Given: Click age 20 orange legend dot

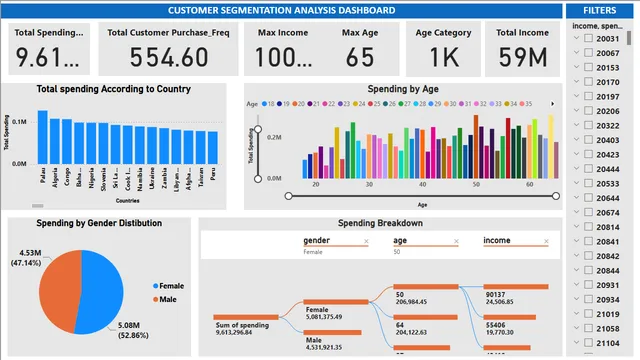Looking at the screenshot, I should (x=295, y=104).
